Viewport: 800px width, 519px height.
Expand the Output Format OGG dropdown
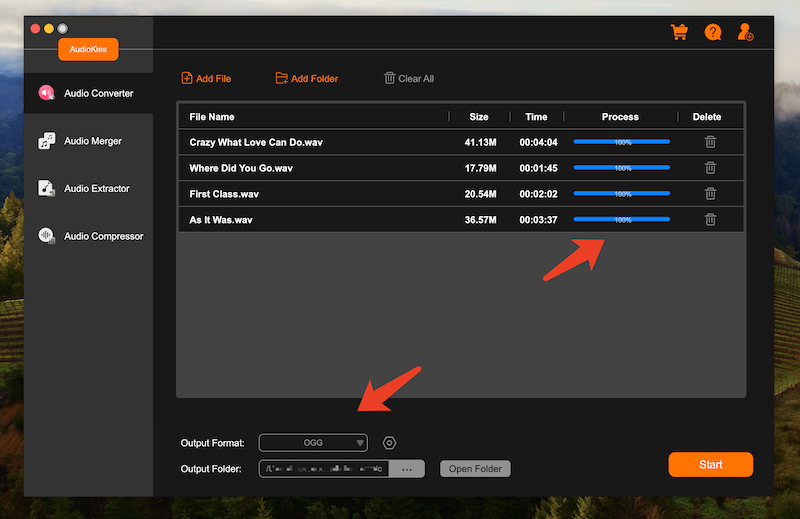[313, 443]
